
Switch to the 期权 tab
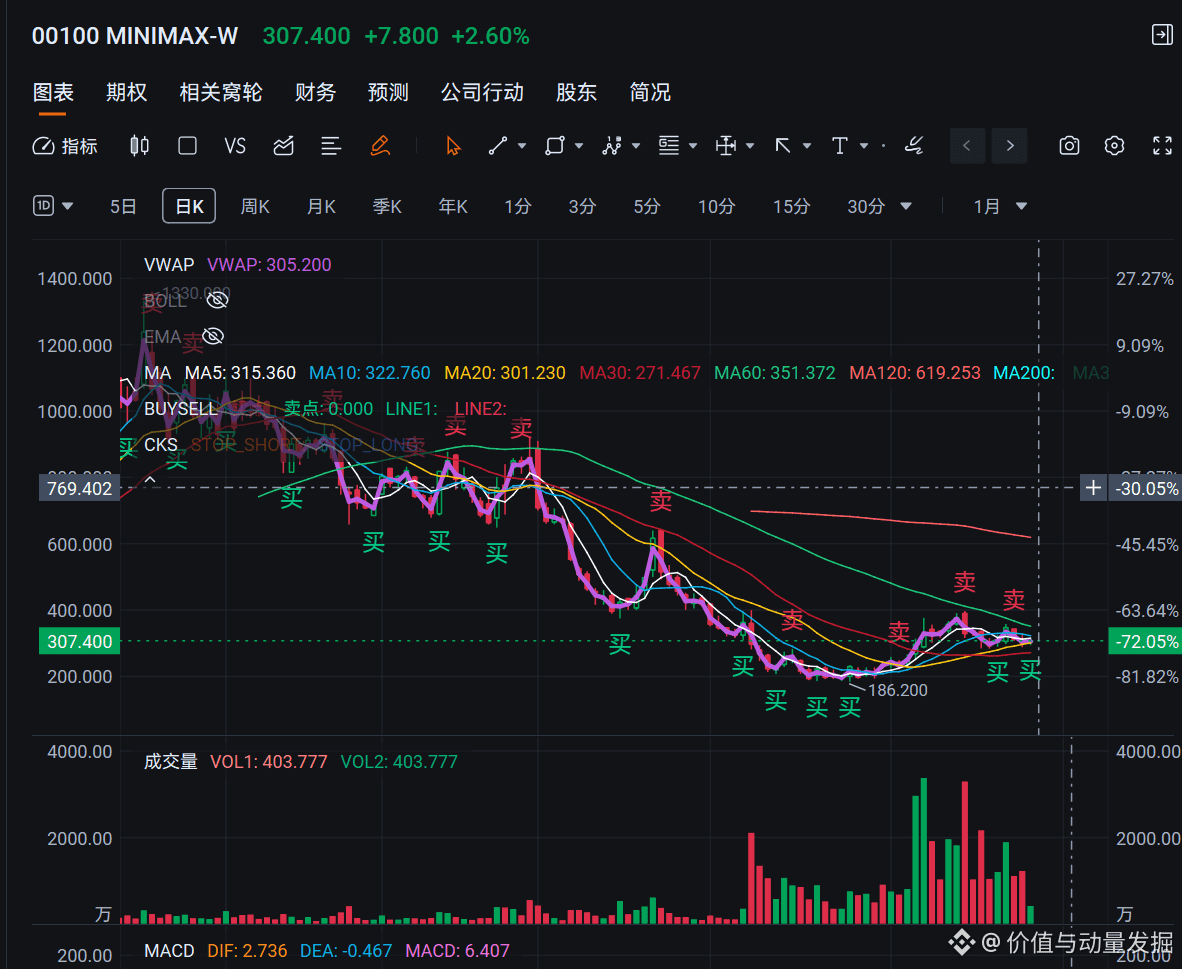point(126,92)
